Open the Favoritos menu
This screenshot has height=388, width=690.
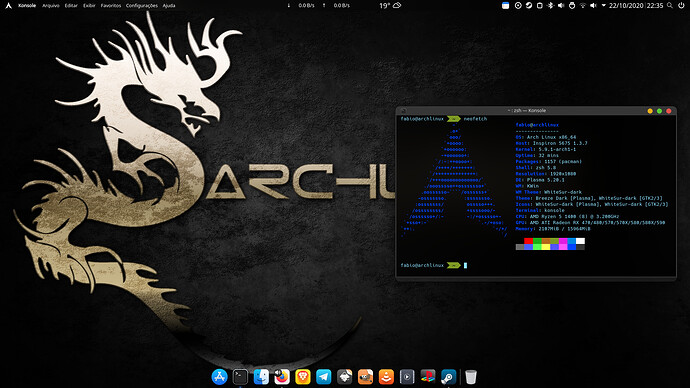[111, 5]
